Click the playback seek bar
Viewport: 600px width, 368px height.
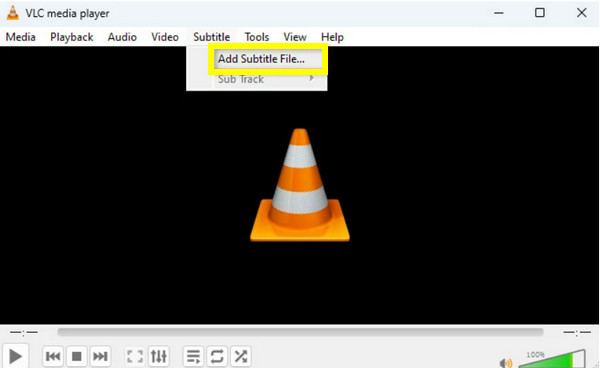(300, 332)
